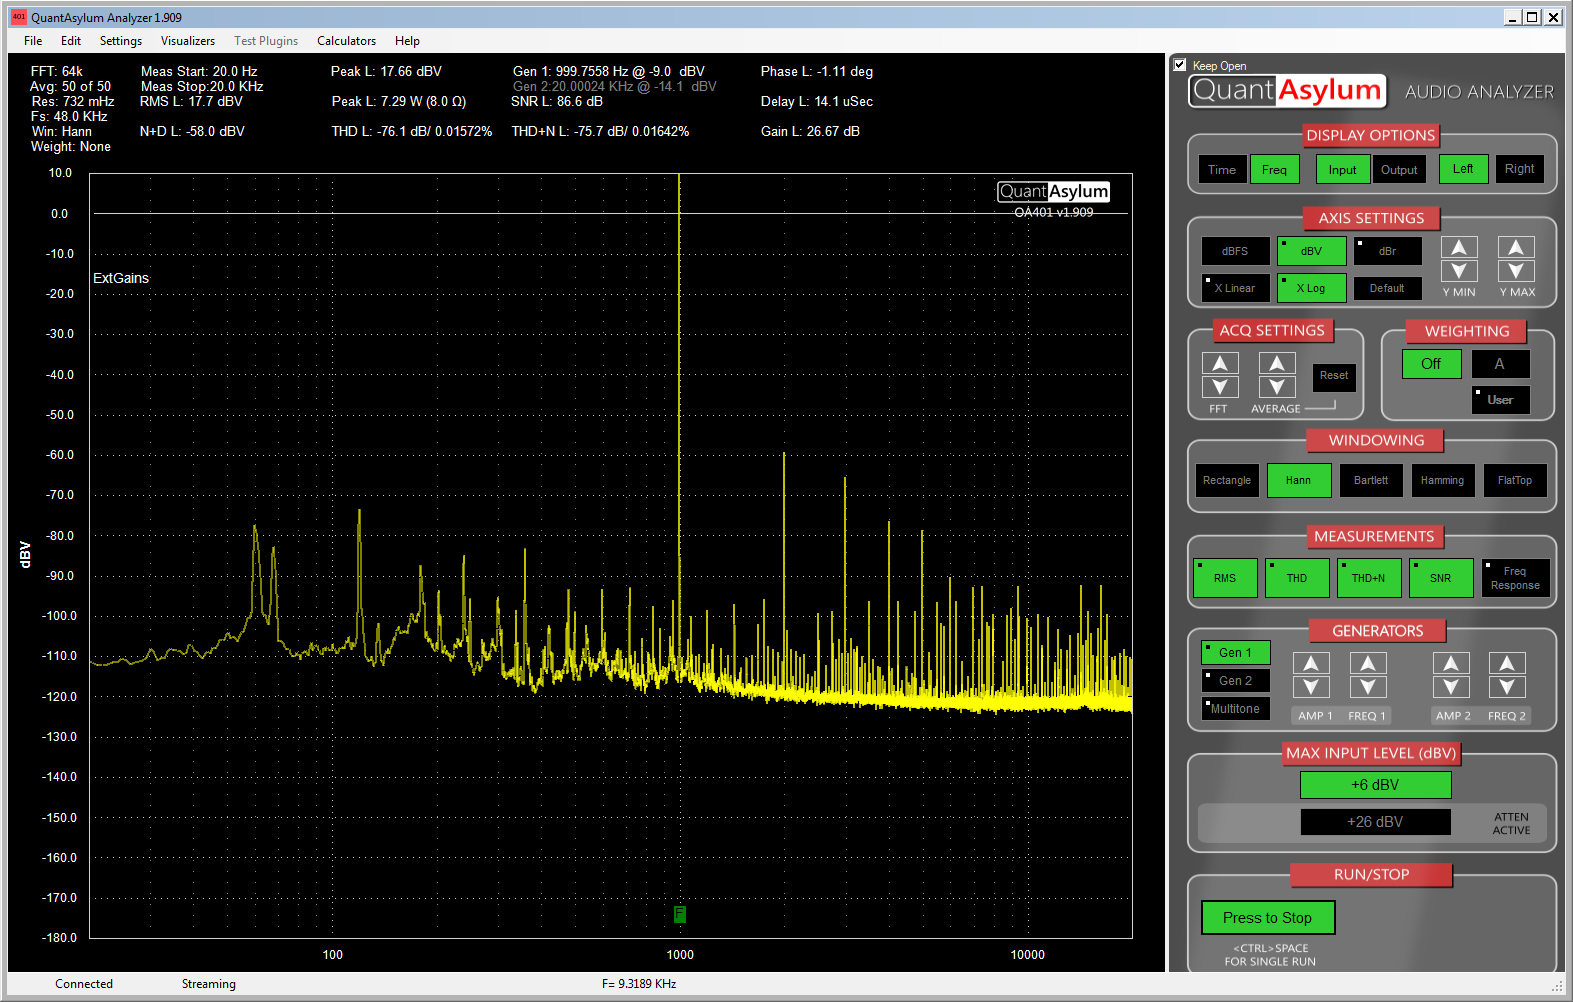Click the QuantAsylum logo in the side panel
1573x1002 pixels.
click(x=1287, y=90)
